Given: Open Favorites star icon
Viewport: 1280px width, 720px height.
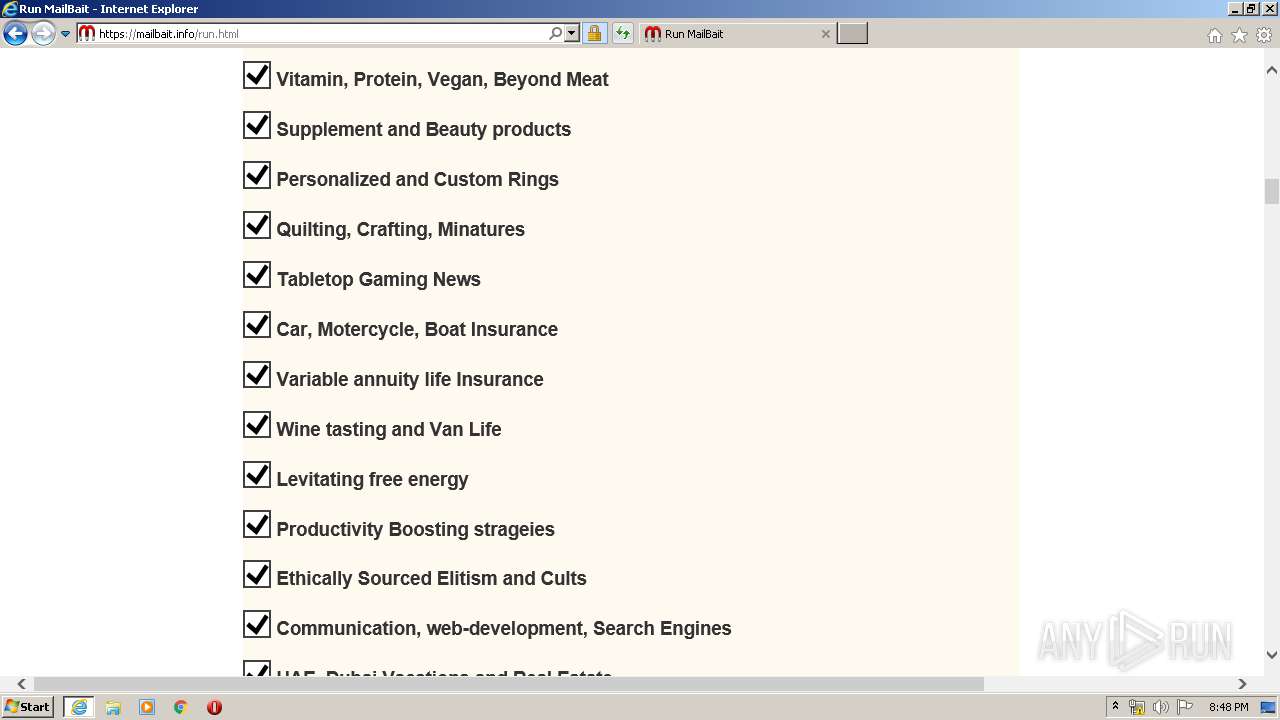Looking at the screenshot, I should tap(1239, 35).
